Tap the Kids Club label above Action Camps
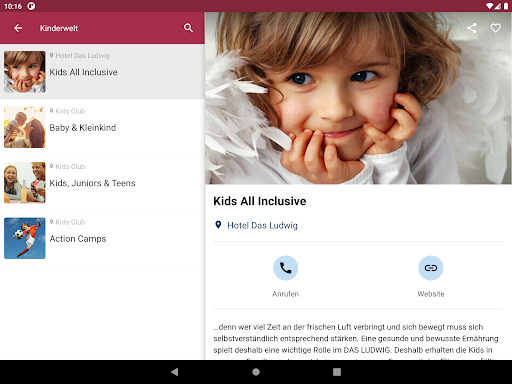 (x=70, y=222)
